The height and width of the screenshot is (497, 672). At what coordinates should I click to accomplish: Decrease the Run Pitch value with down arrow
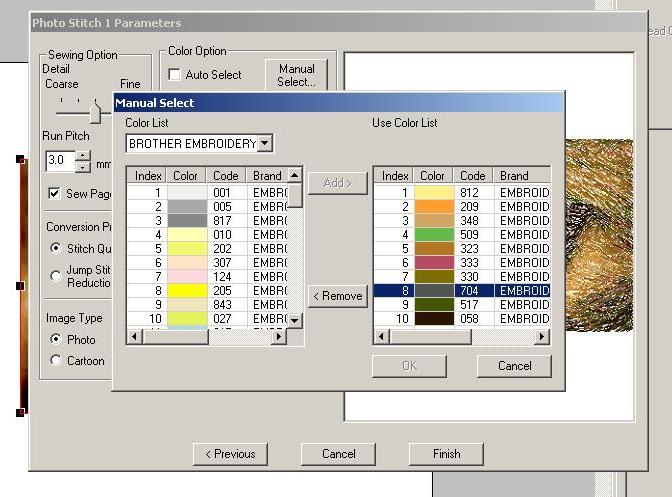click(82, 166)
